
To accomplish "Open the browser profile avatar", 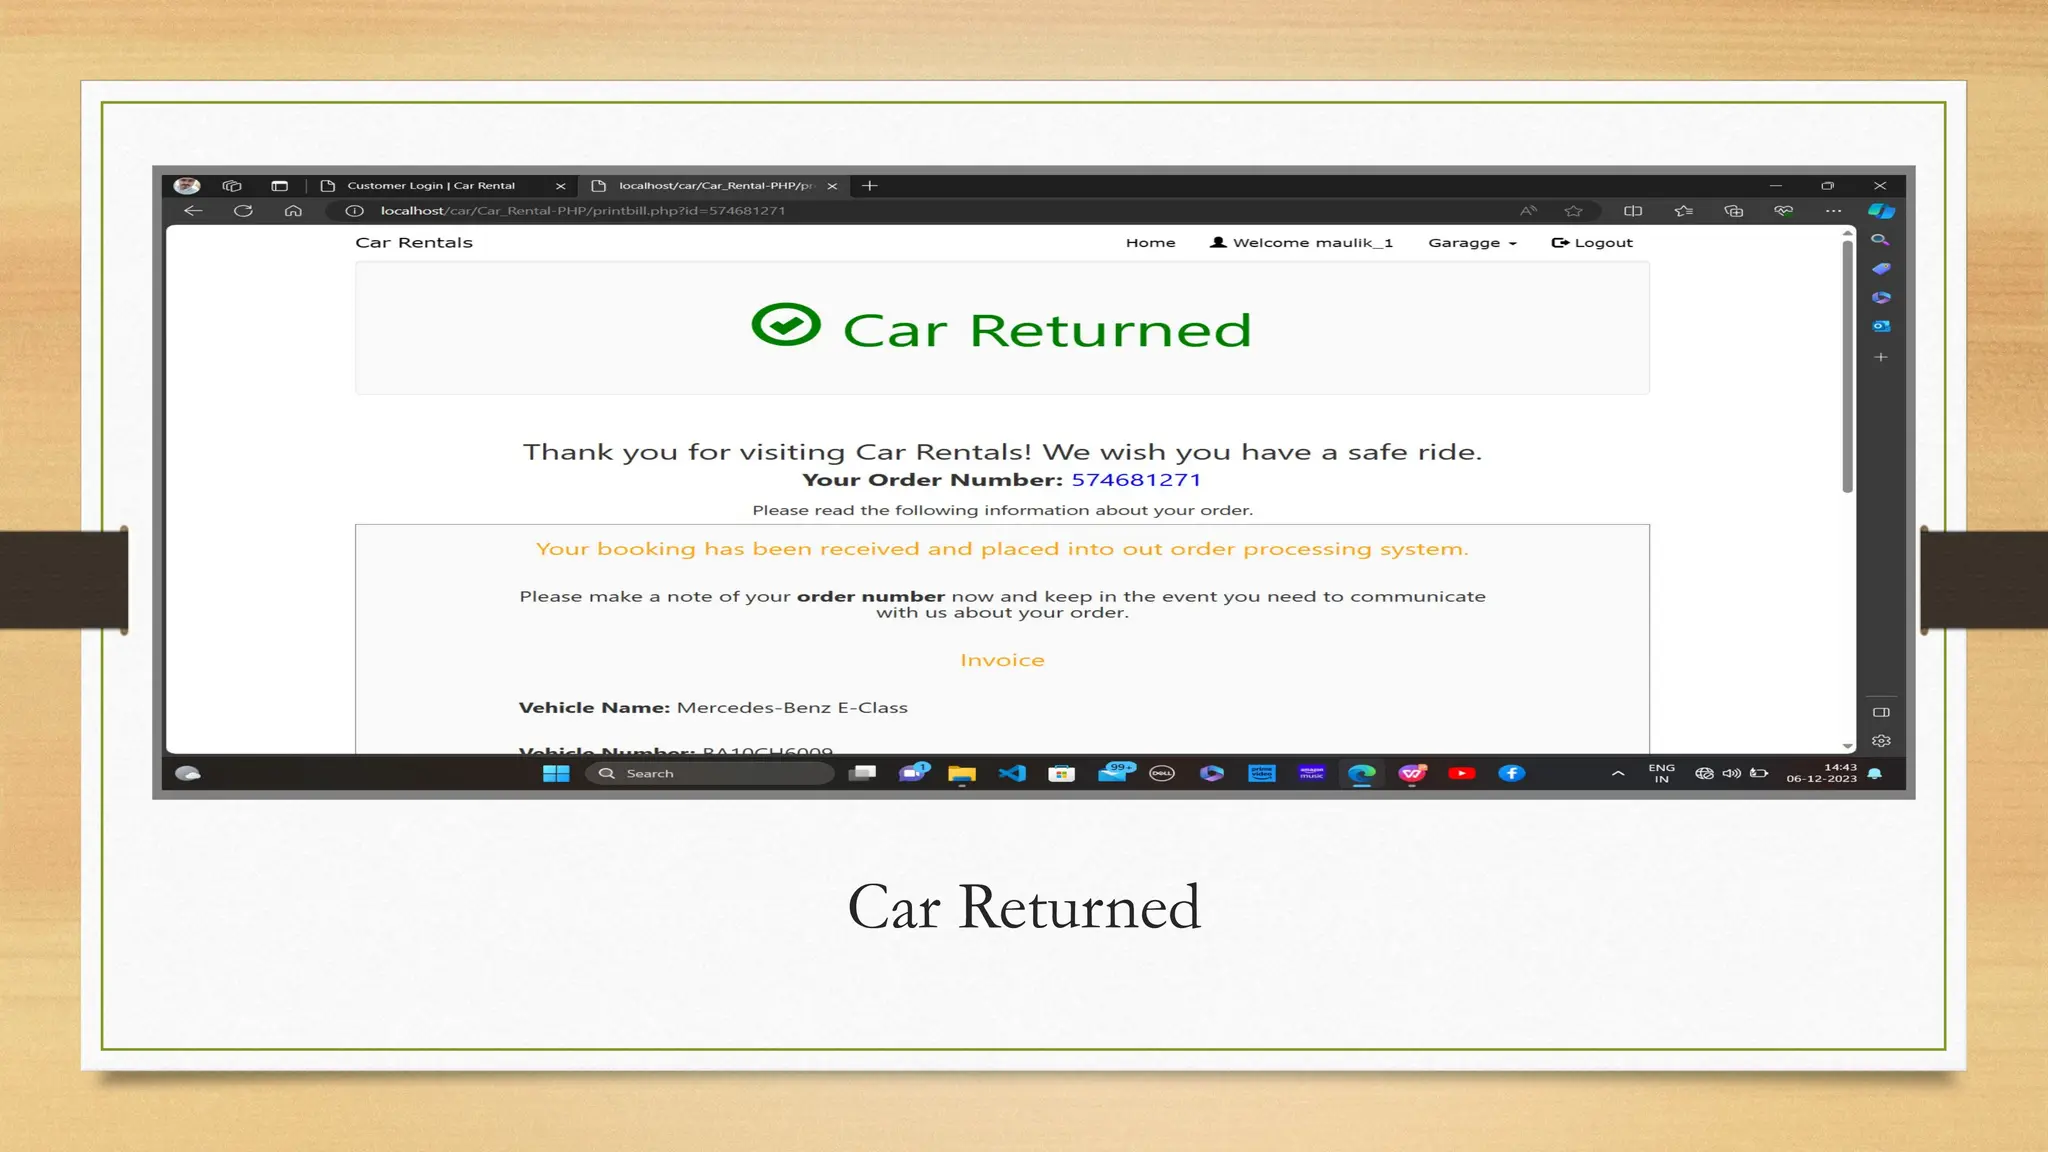I will (x=187, y=185).
